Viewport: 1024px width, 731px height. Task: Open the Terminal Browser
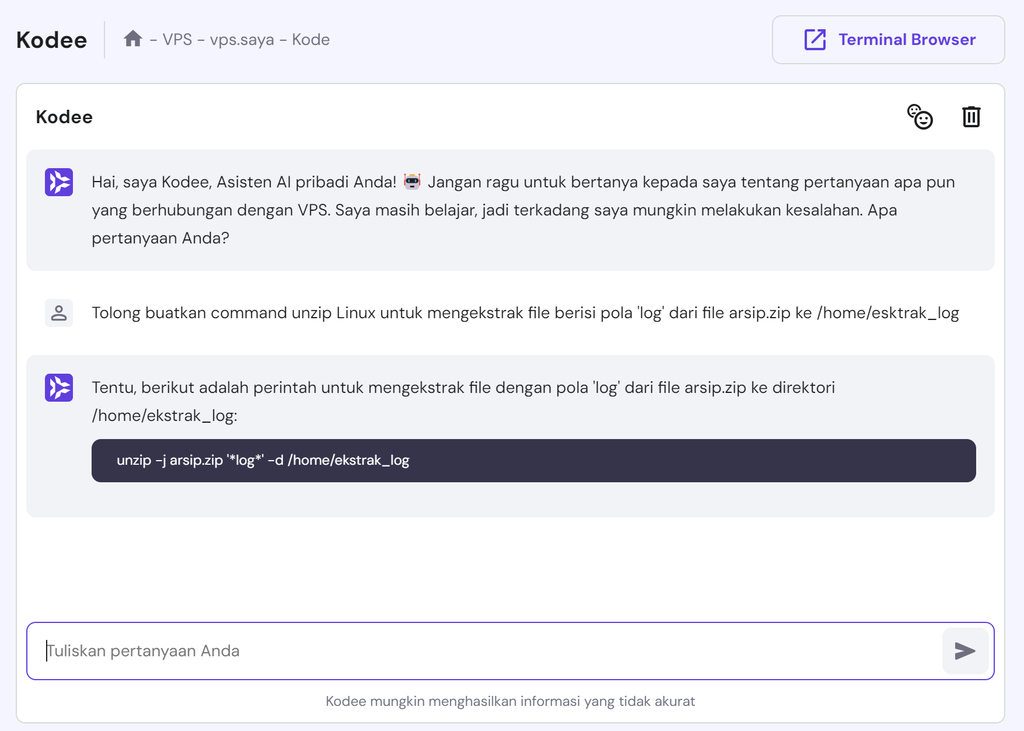coord(888,39)
